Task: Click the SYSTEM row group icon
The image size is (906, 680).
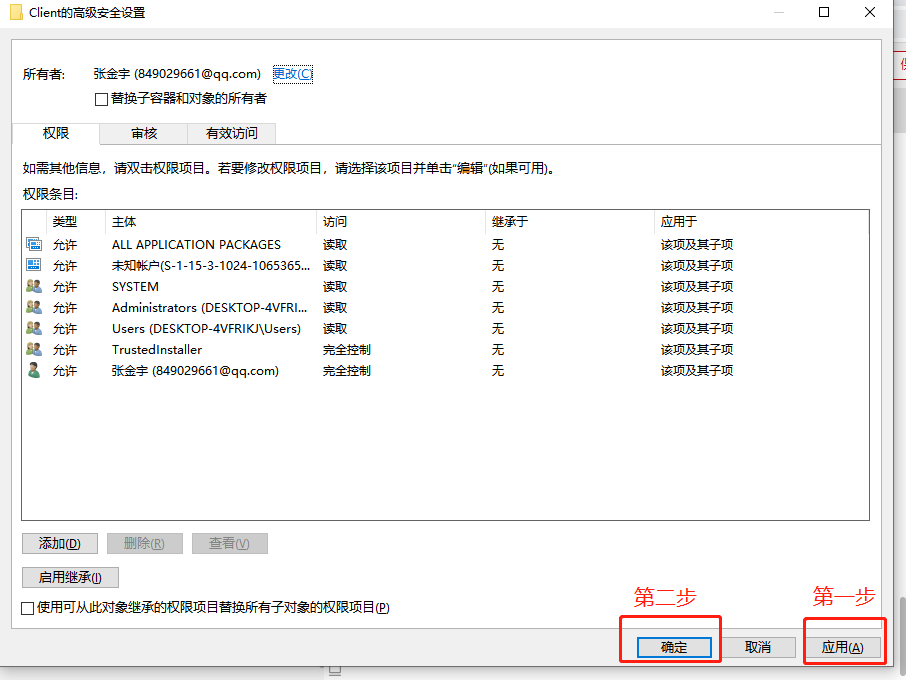Action: (x=34, y=286)
